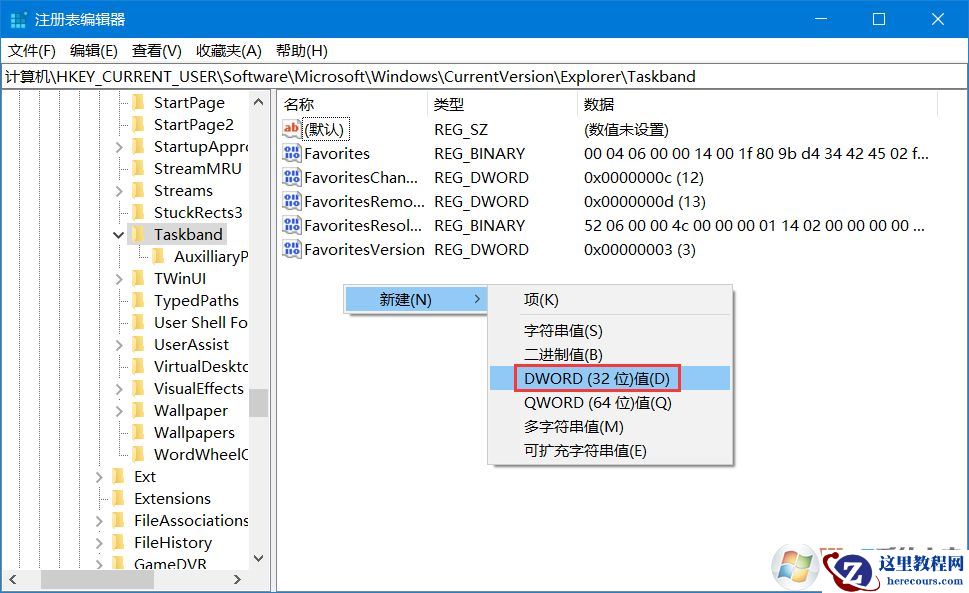The image size is (969, 593).
Task: Click the AuxilliaryP folder icon
Action: click(x=160, y=256)
